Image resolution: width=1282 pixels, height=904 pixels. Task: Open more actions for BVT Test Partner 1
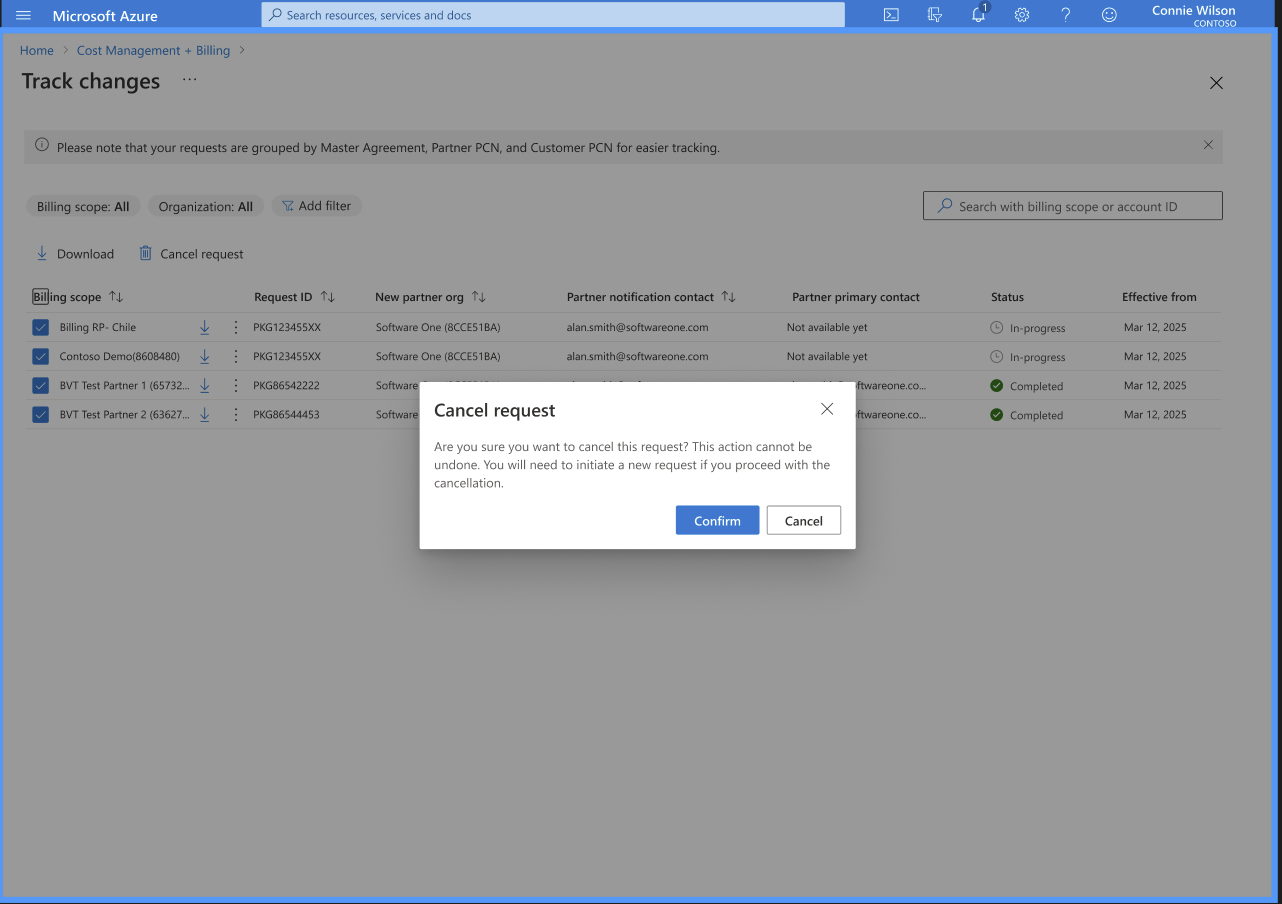pyautogui.click(x=236, y=385)
